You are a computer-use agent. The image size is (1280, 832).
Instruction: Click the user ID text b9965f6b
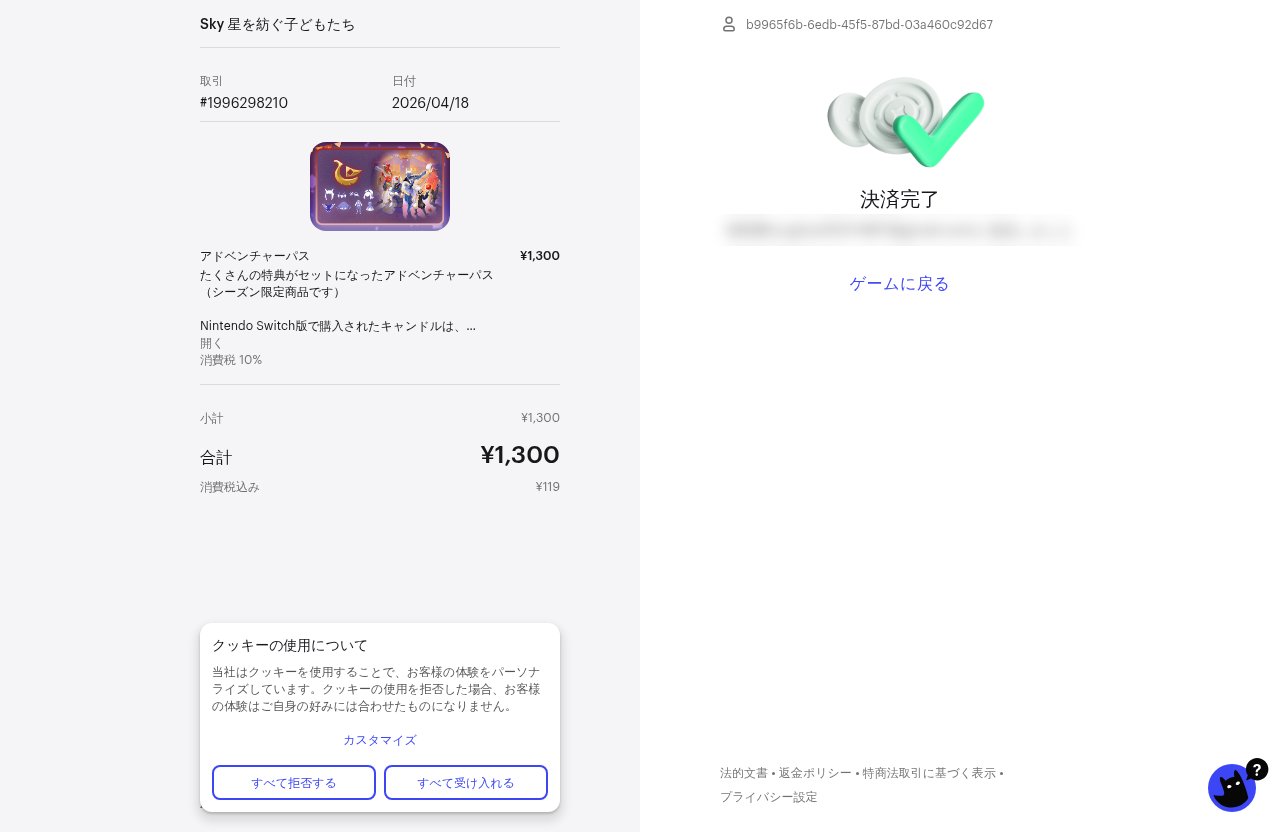tap(869, 24)
